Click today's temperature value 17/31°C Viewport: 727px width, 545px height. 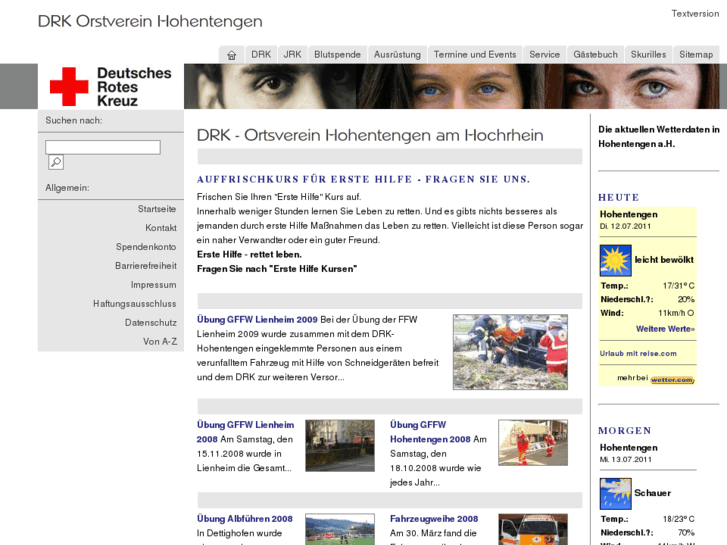[679, 286]
